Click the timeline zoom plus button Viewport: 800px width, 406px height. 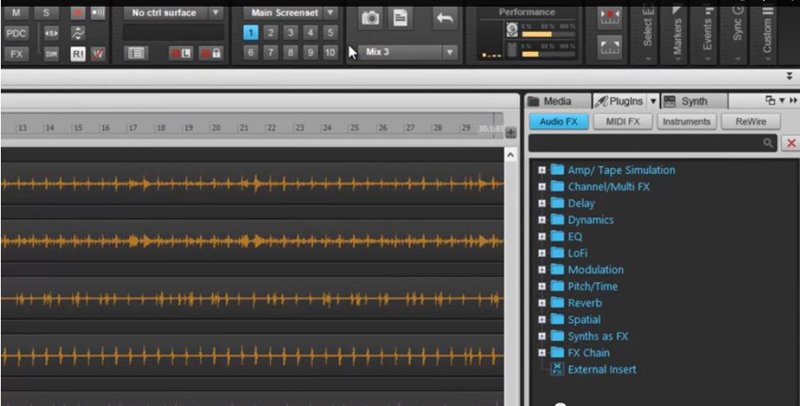510,133
